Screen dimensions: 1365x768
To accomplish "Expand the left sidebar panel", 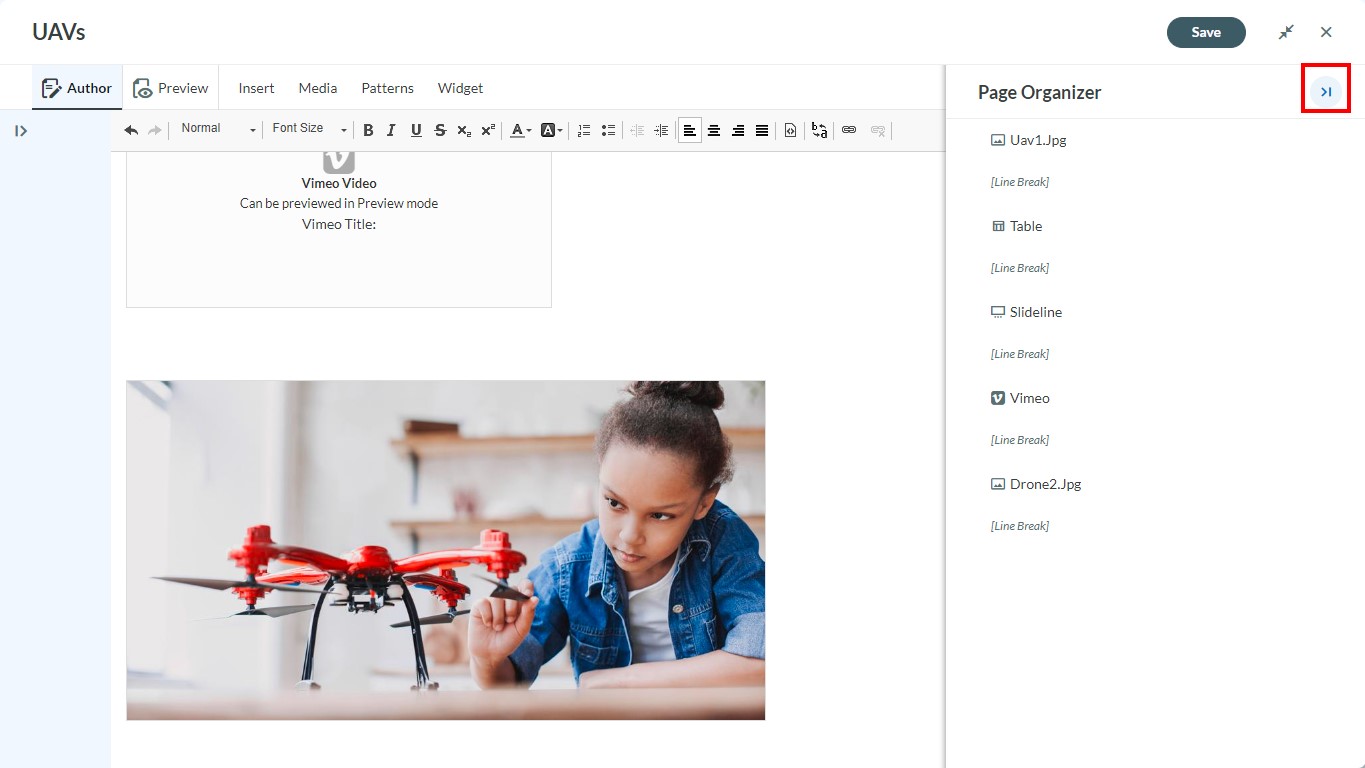I will (x=21, y=131).
